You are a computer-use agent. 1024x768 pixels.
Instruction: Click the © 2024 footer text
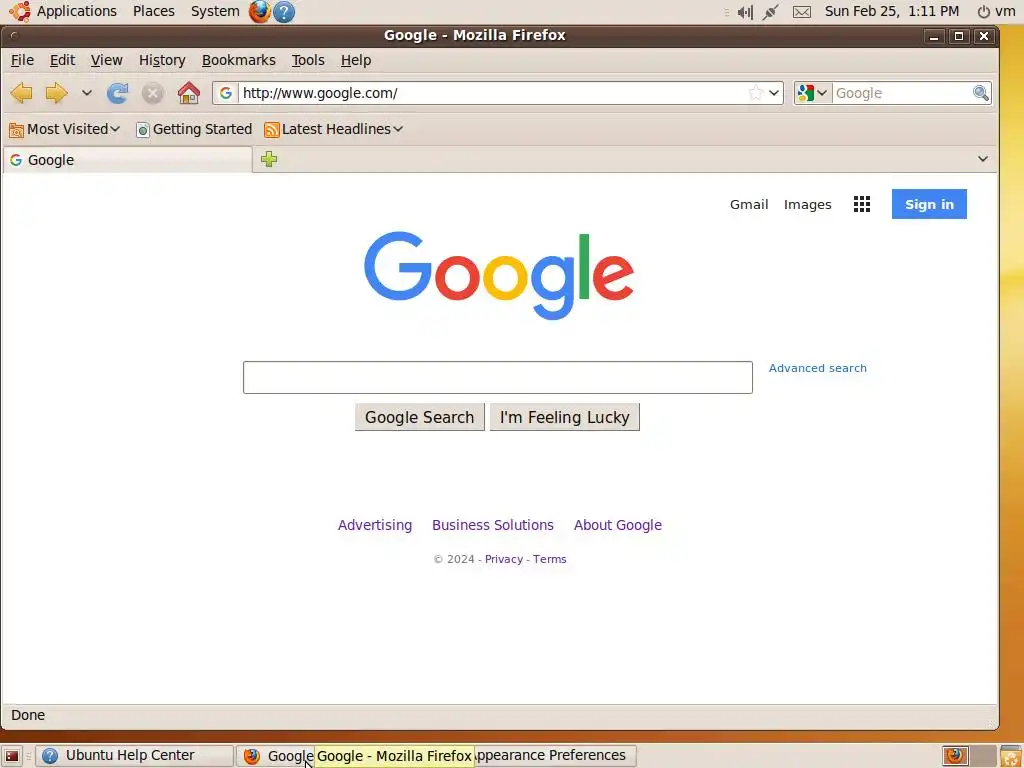point(454,559)
